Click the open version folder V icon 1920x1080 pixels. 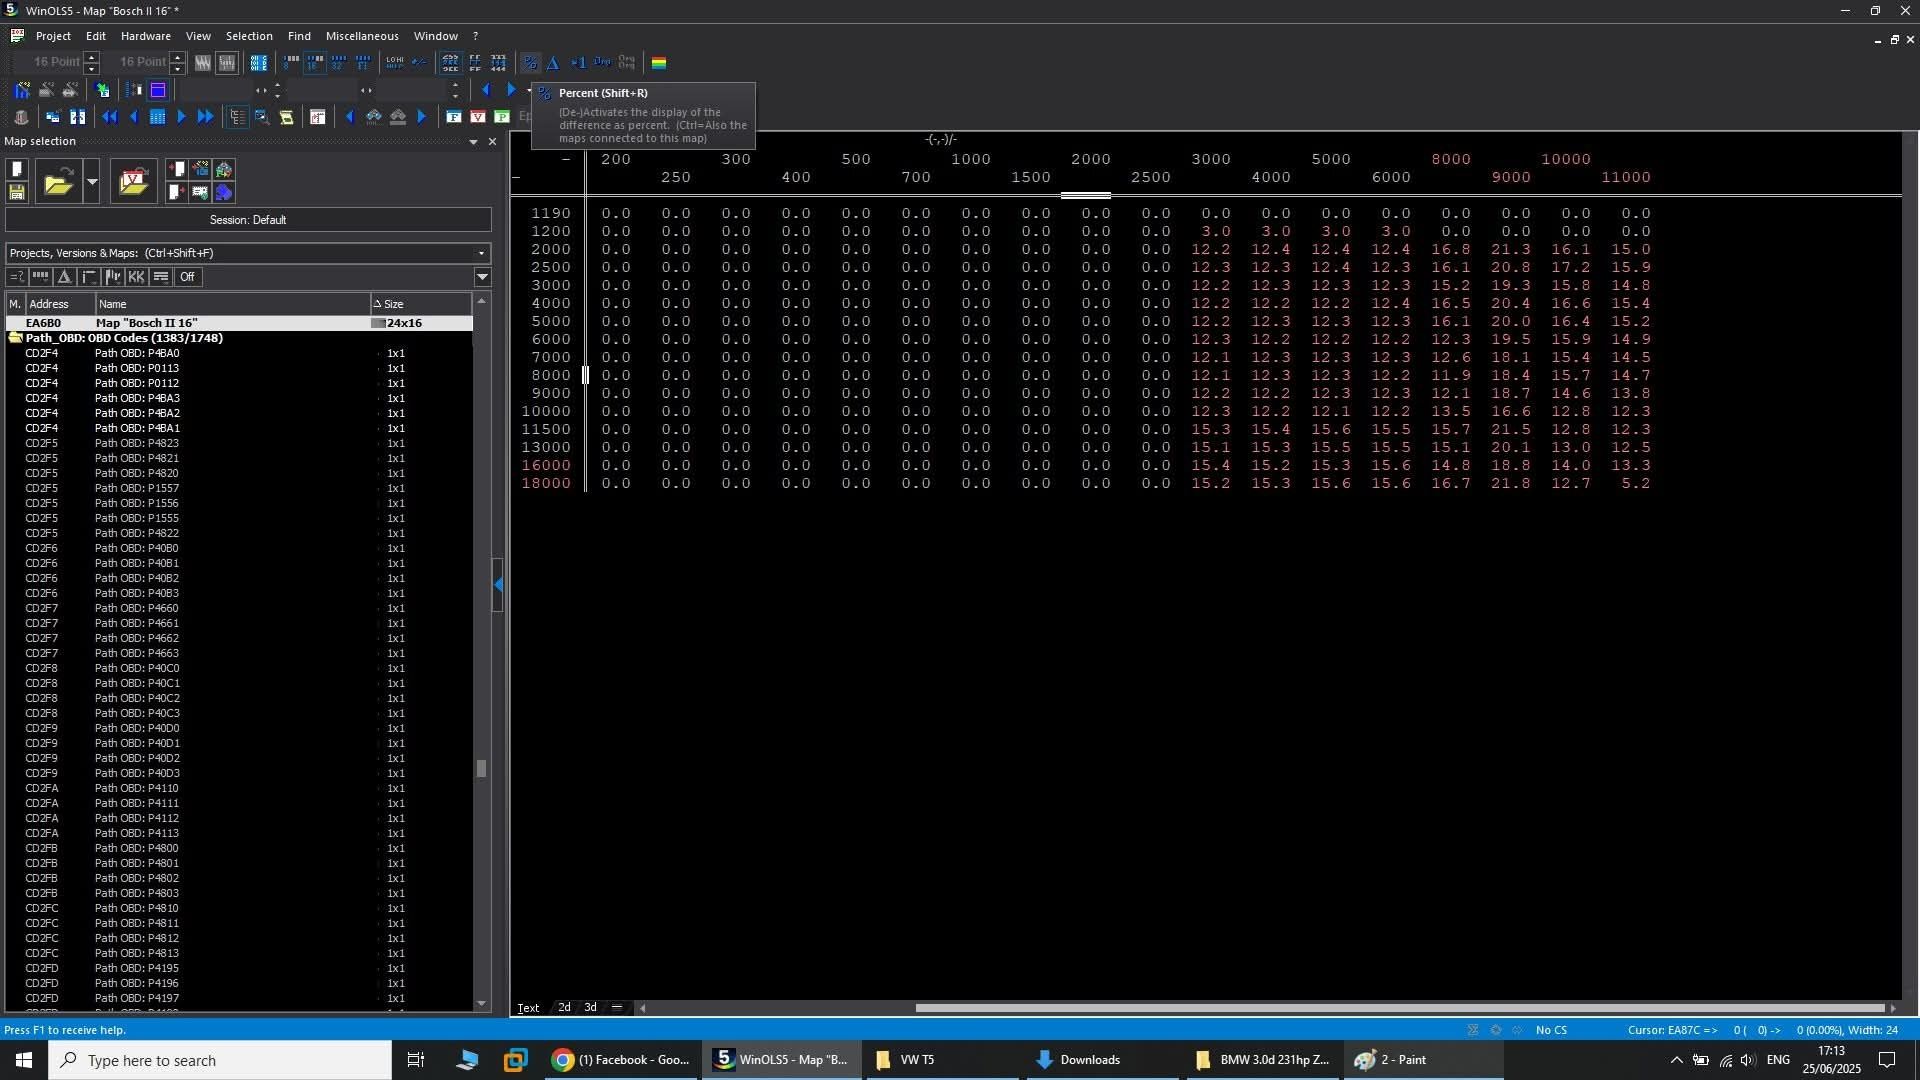[x=134, y=181]
